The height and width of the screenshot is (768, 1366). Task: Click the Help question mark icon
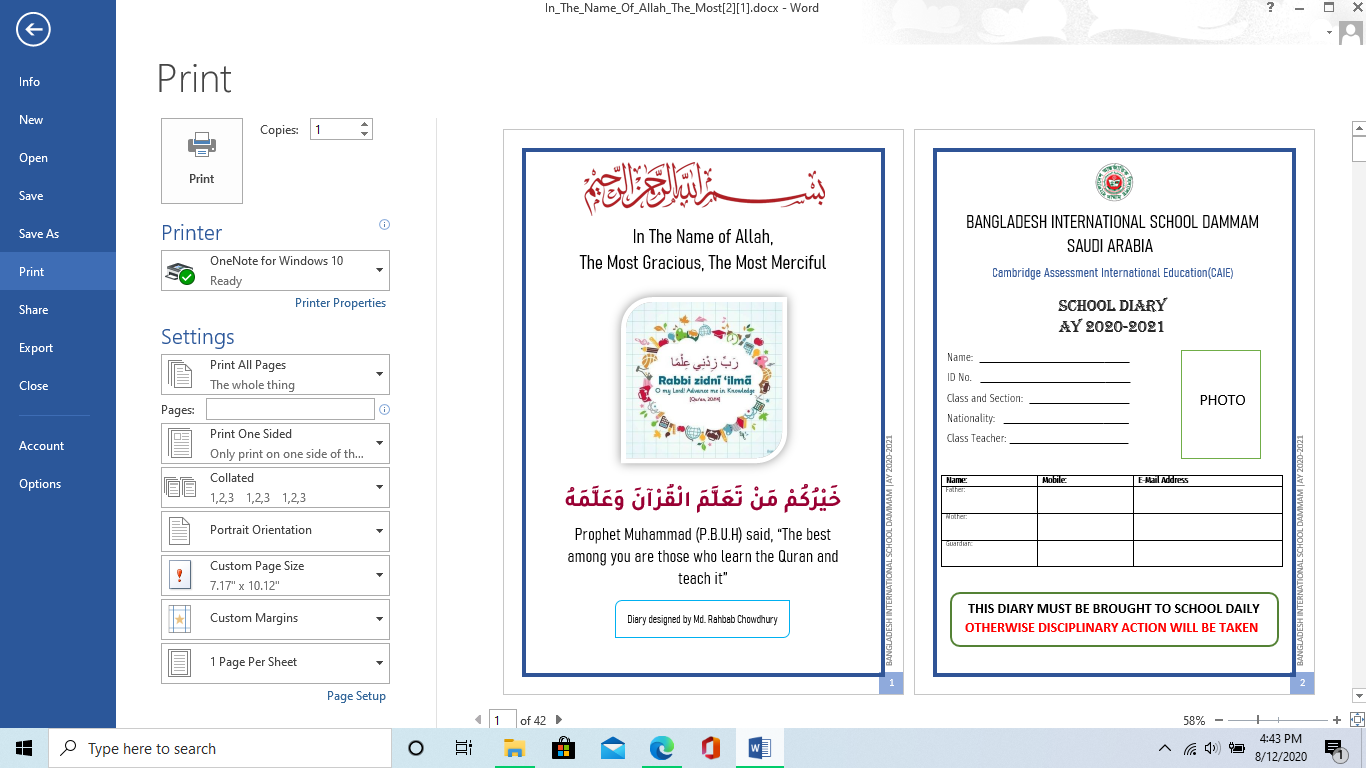click(x=1270, y=8)
